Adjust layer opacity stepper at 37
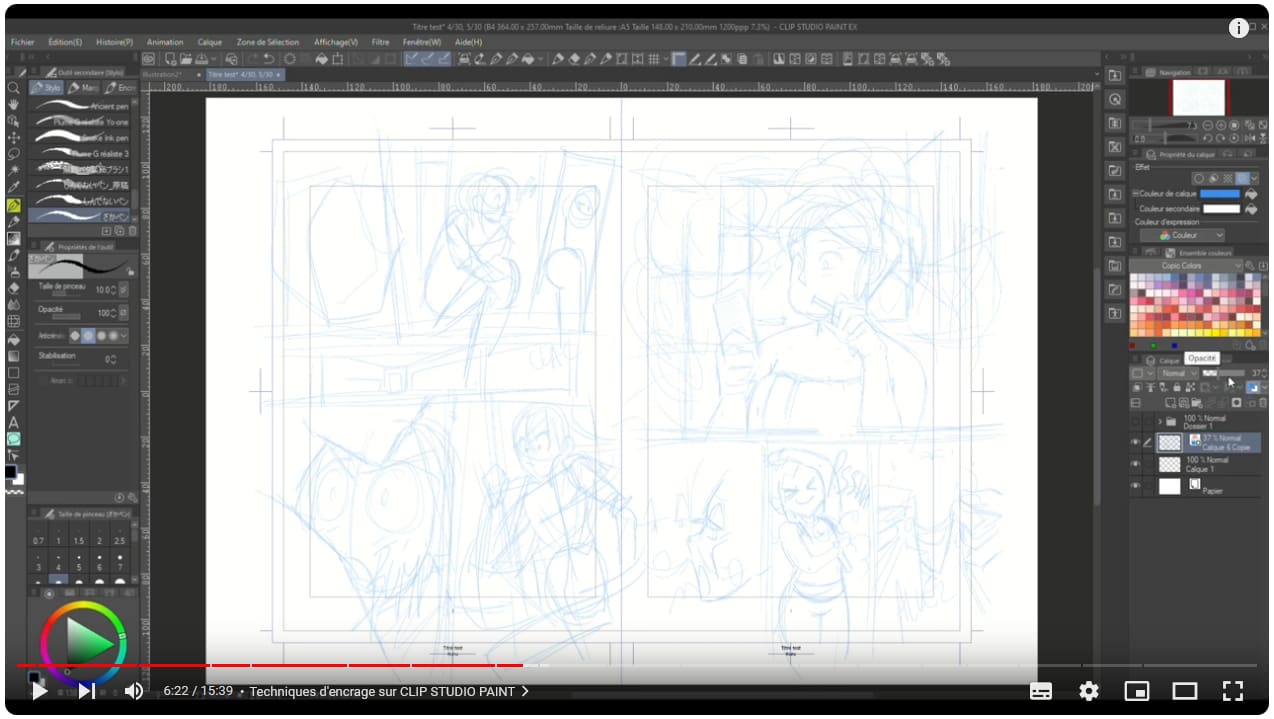The image size is (1274, 719). (x=1263, y=373)
